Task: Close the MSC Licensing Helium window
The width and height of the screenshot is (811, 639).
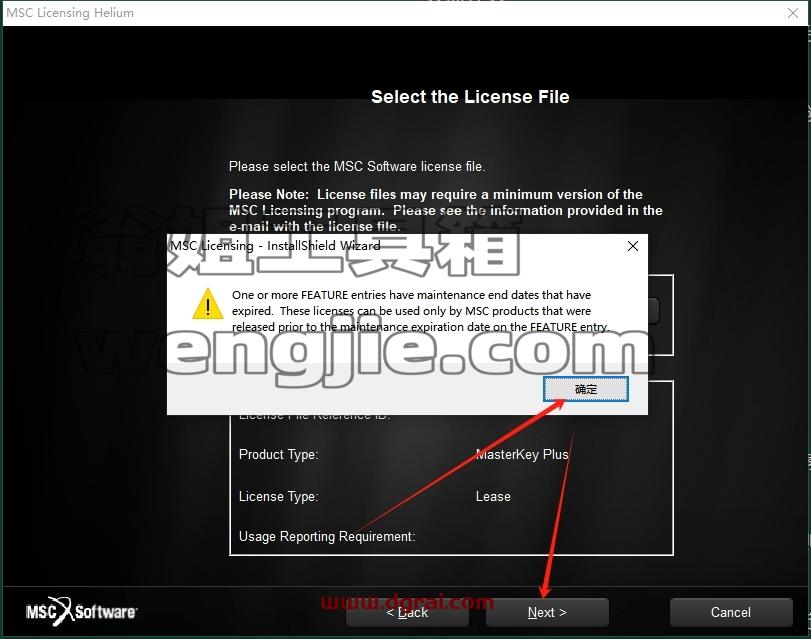Action: click(792, 13)
